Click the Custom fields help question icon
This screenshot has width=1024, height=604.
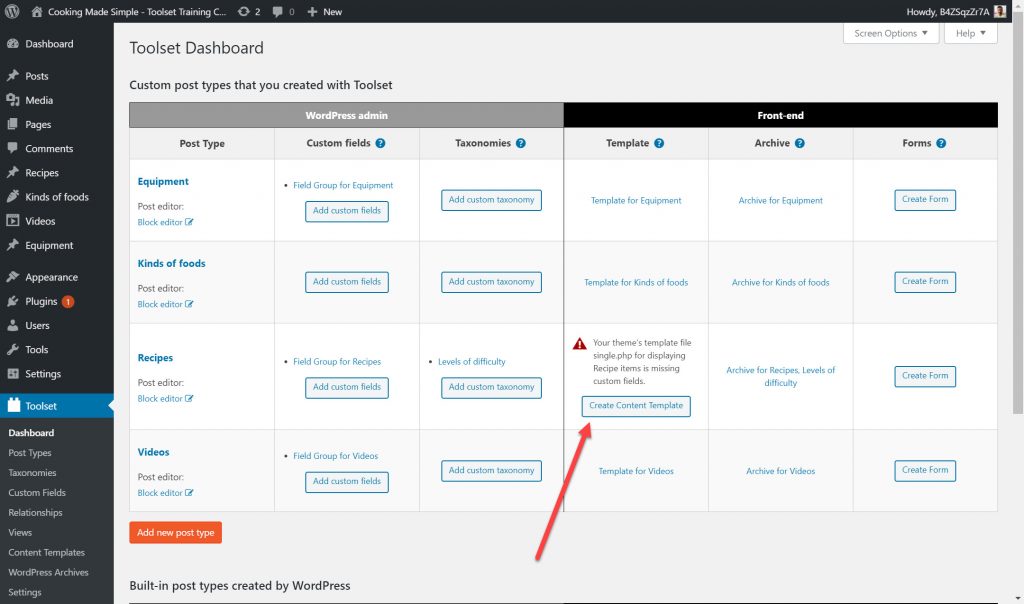[380, 143]
